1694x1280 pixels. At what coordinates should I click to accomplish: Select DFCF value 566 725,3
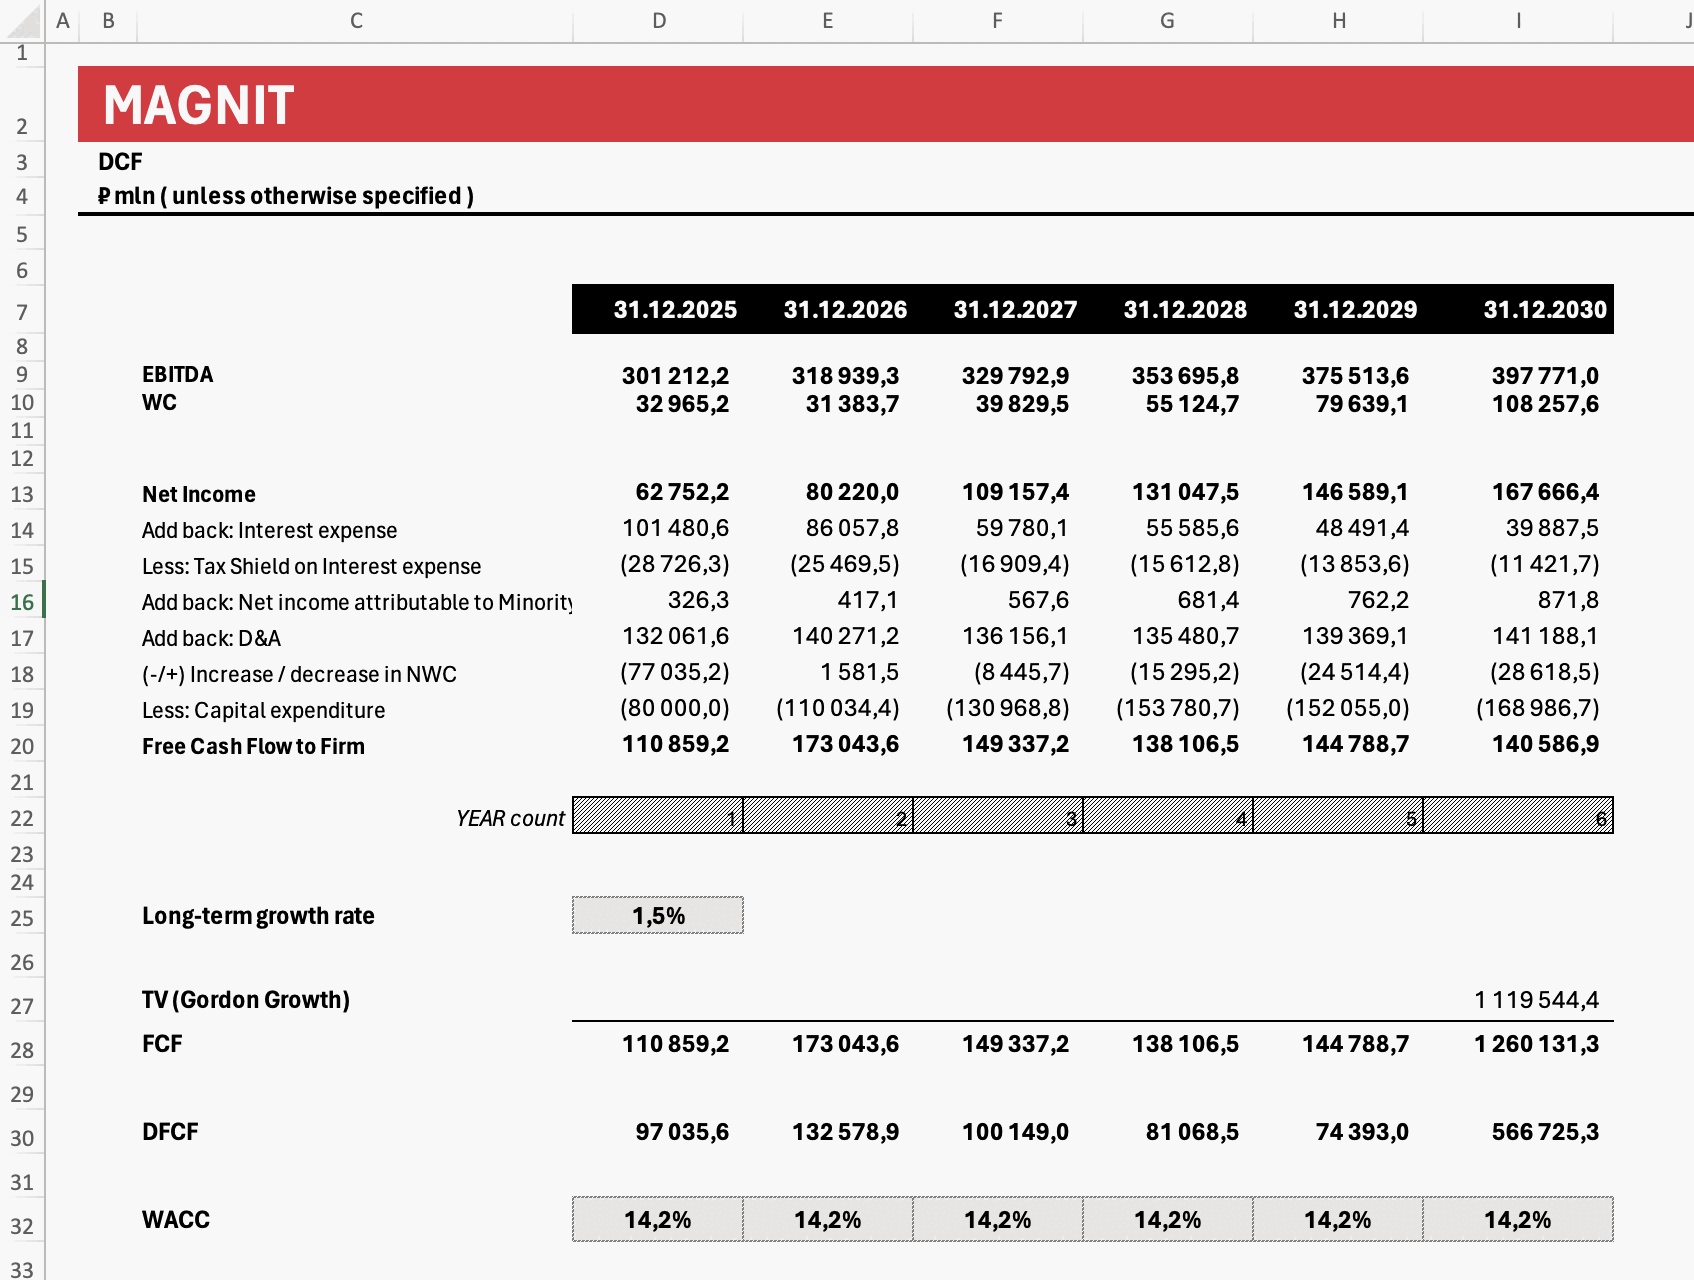pyautogui.click(x=1545, y=1132)
